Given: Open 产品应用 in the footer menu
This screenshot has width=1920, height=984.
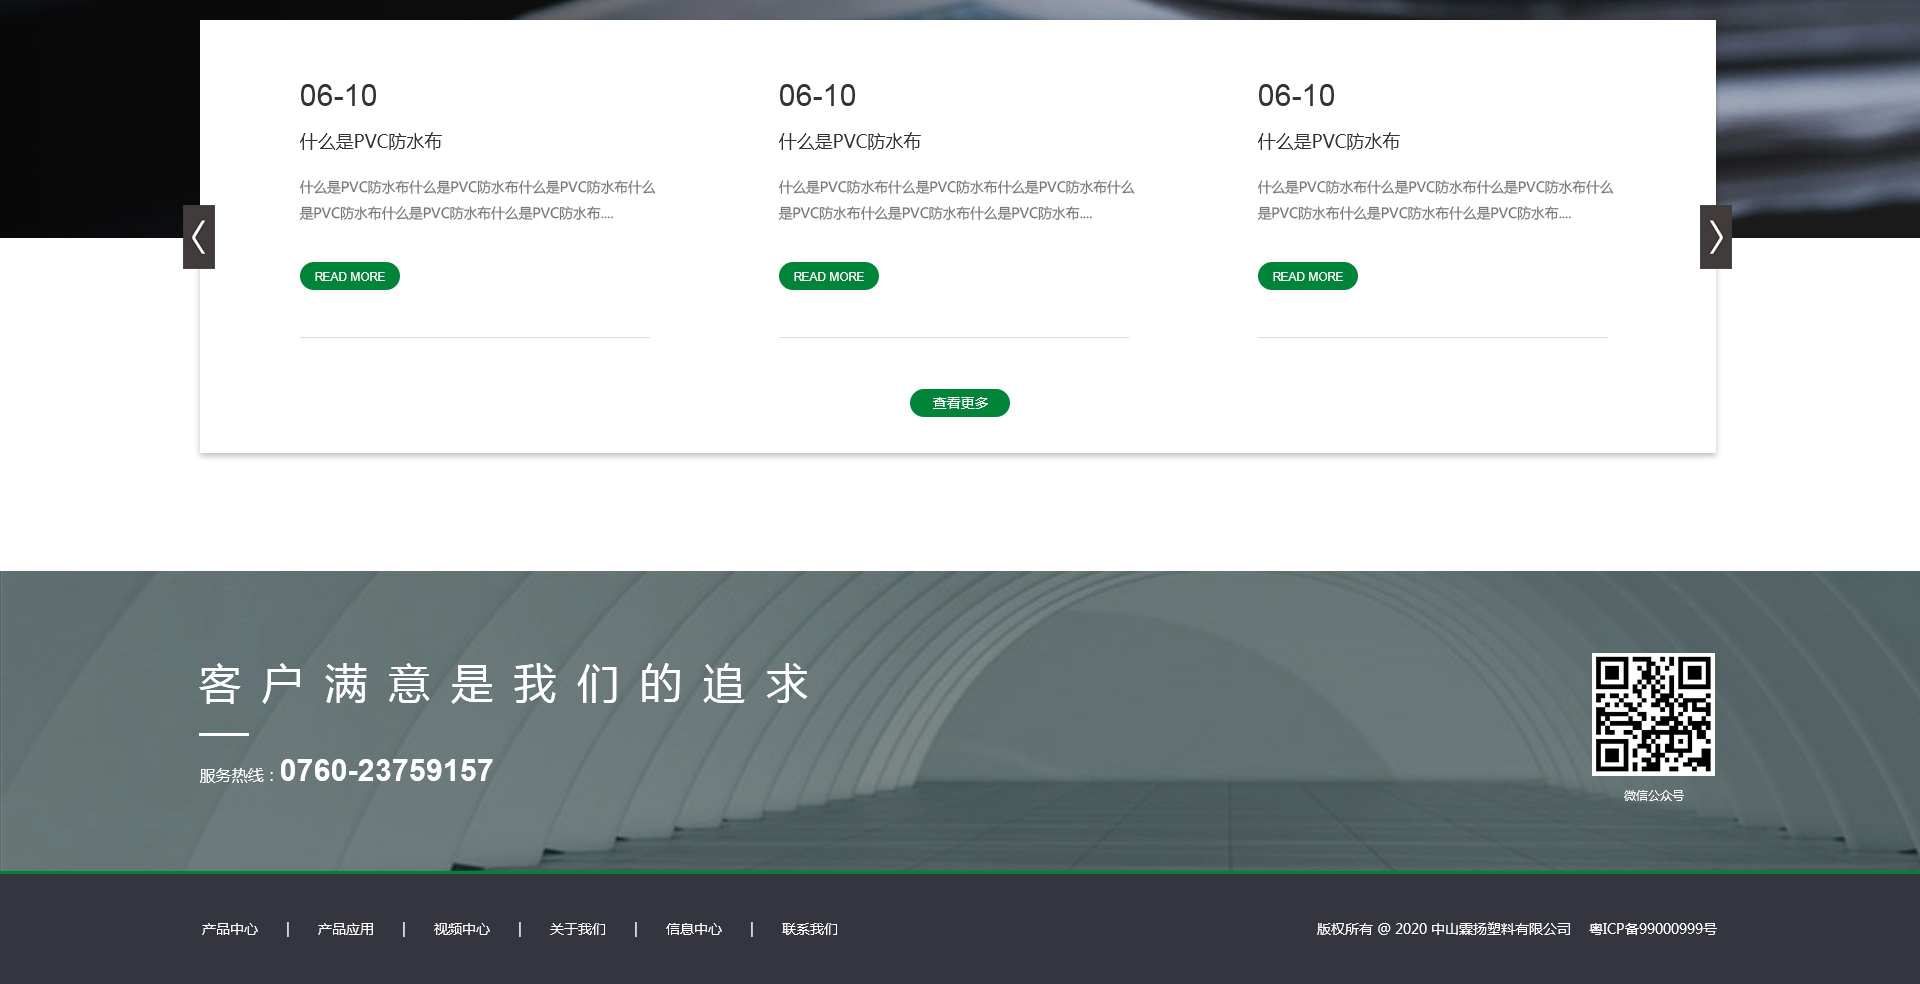Looking at the screenshot, I should pos(345,929).
